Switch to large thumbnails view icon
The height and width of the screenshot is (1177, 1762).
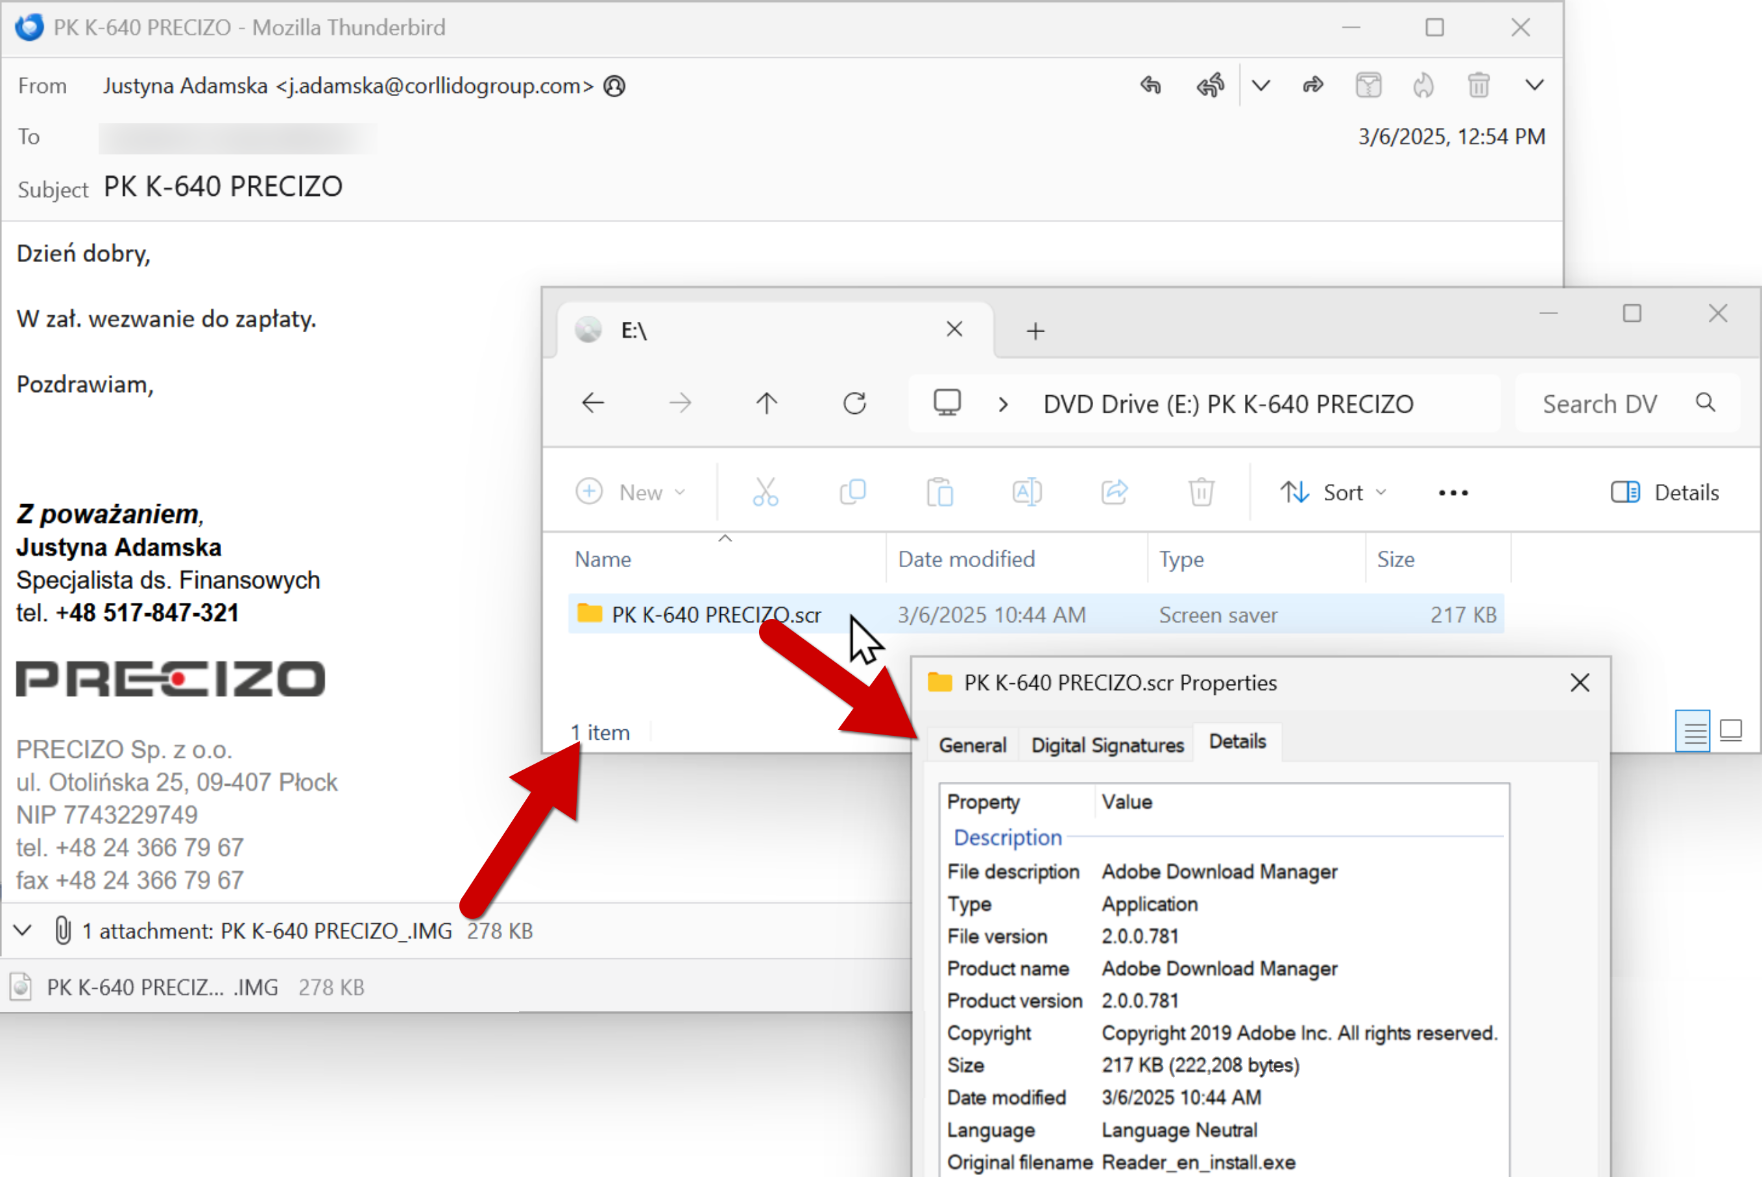point(1731,731)
